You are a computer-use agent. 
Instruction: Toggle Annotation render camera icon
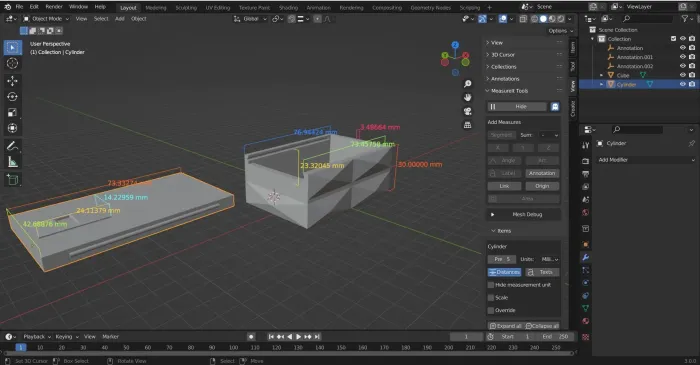692,48
